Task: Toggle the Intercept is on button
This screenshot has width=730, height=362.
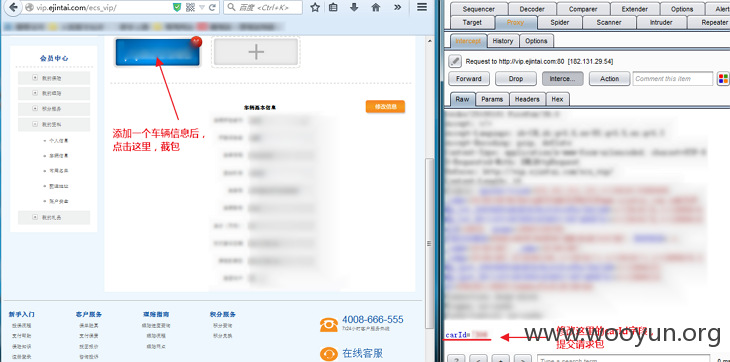Action: [562, 79]
